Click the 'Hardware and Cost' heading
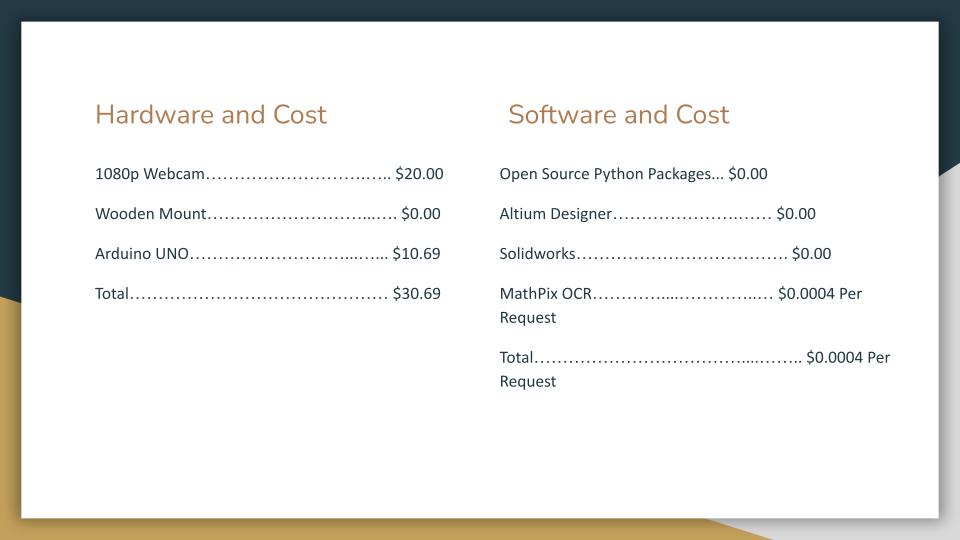960x540 pixels. pos(211,115)
